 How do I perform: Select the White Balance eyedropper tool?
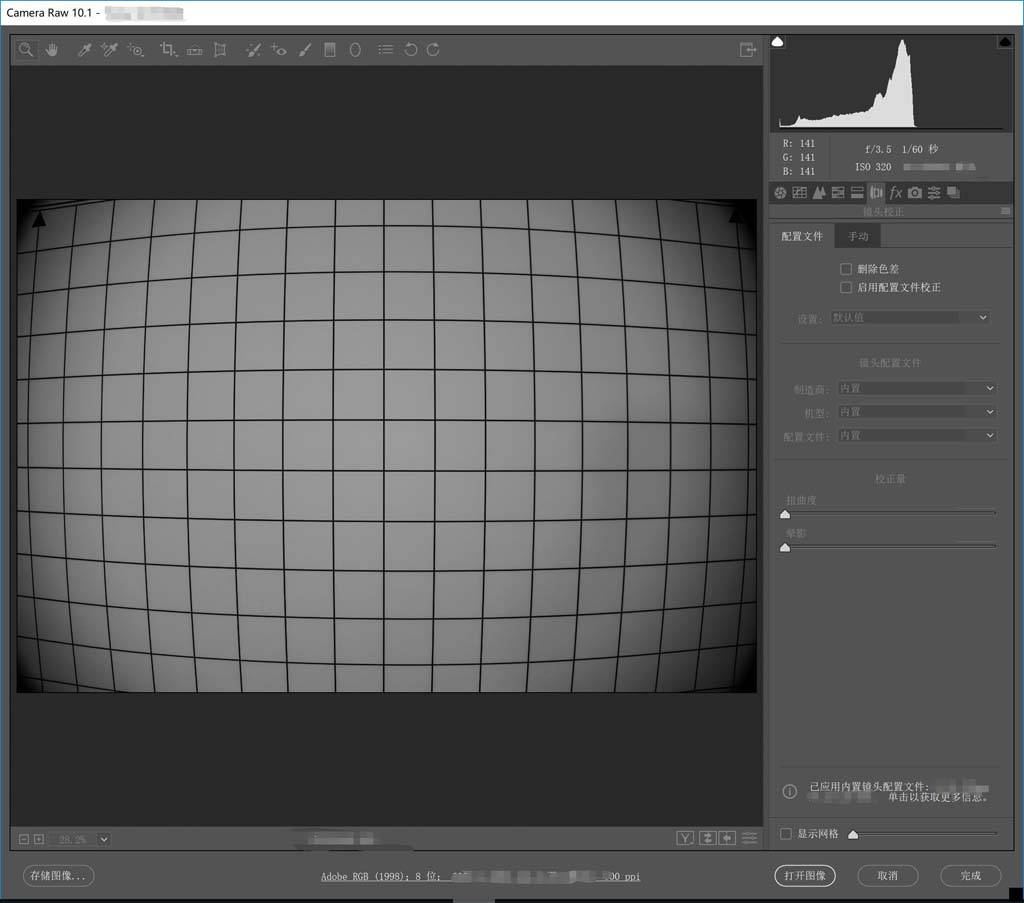tap(86, 49)
